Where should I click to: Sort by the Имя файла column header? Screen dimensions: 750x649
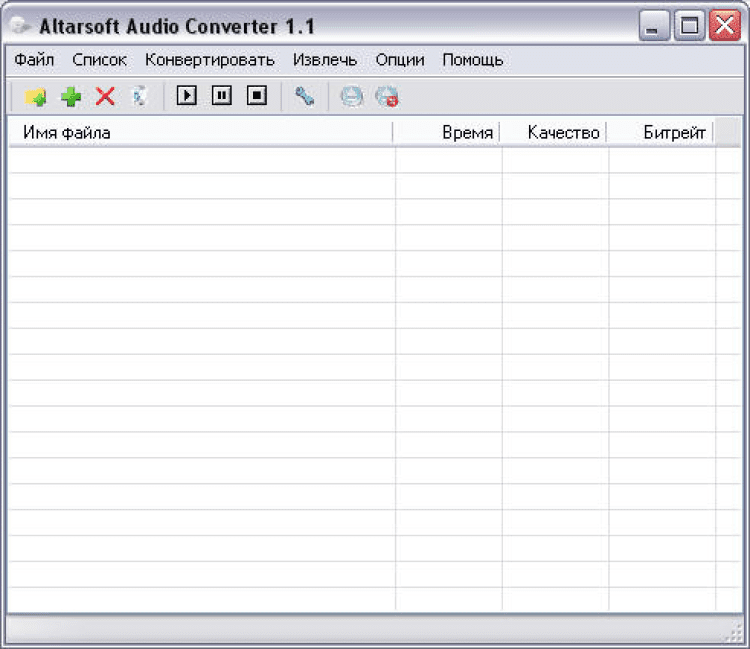click(x=201, y=132)
